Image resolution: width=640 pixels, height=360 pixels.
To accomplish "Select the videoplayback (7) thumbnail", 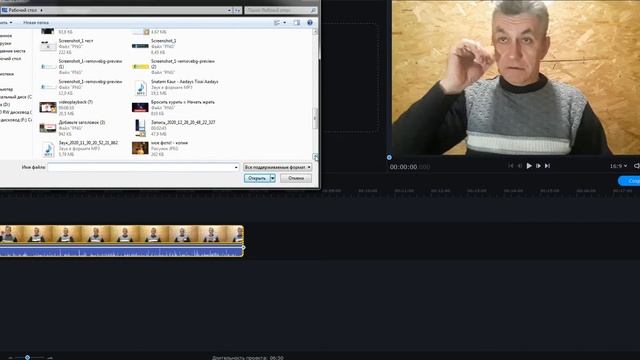I will click(48, 108).
